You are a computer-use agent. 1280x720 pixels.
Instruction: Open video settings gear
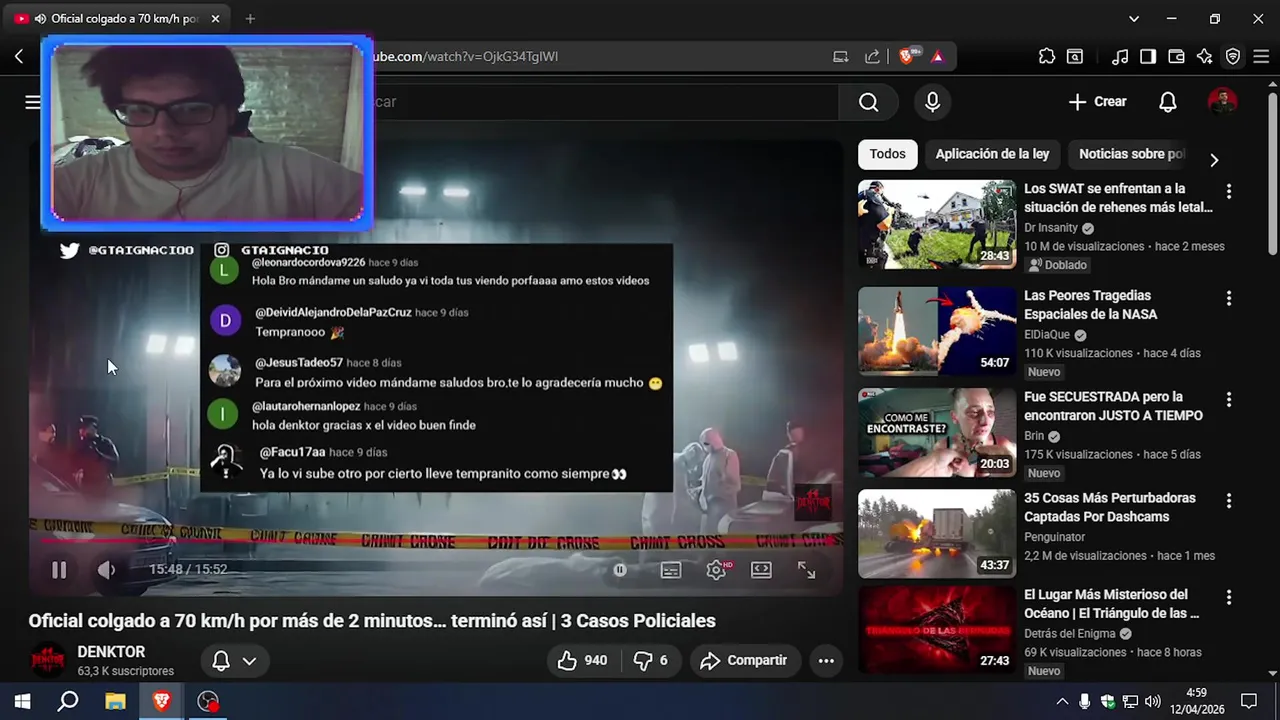pyautogui.click(x=716, y=570)
